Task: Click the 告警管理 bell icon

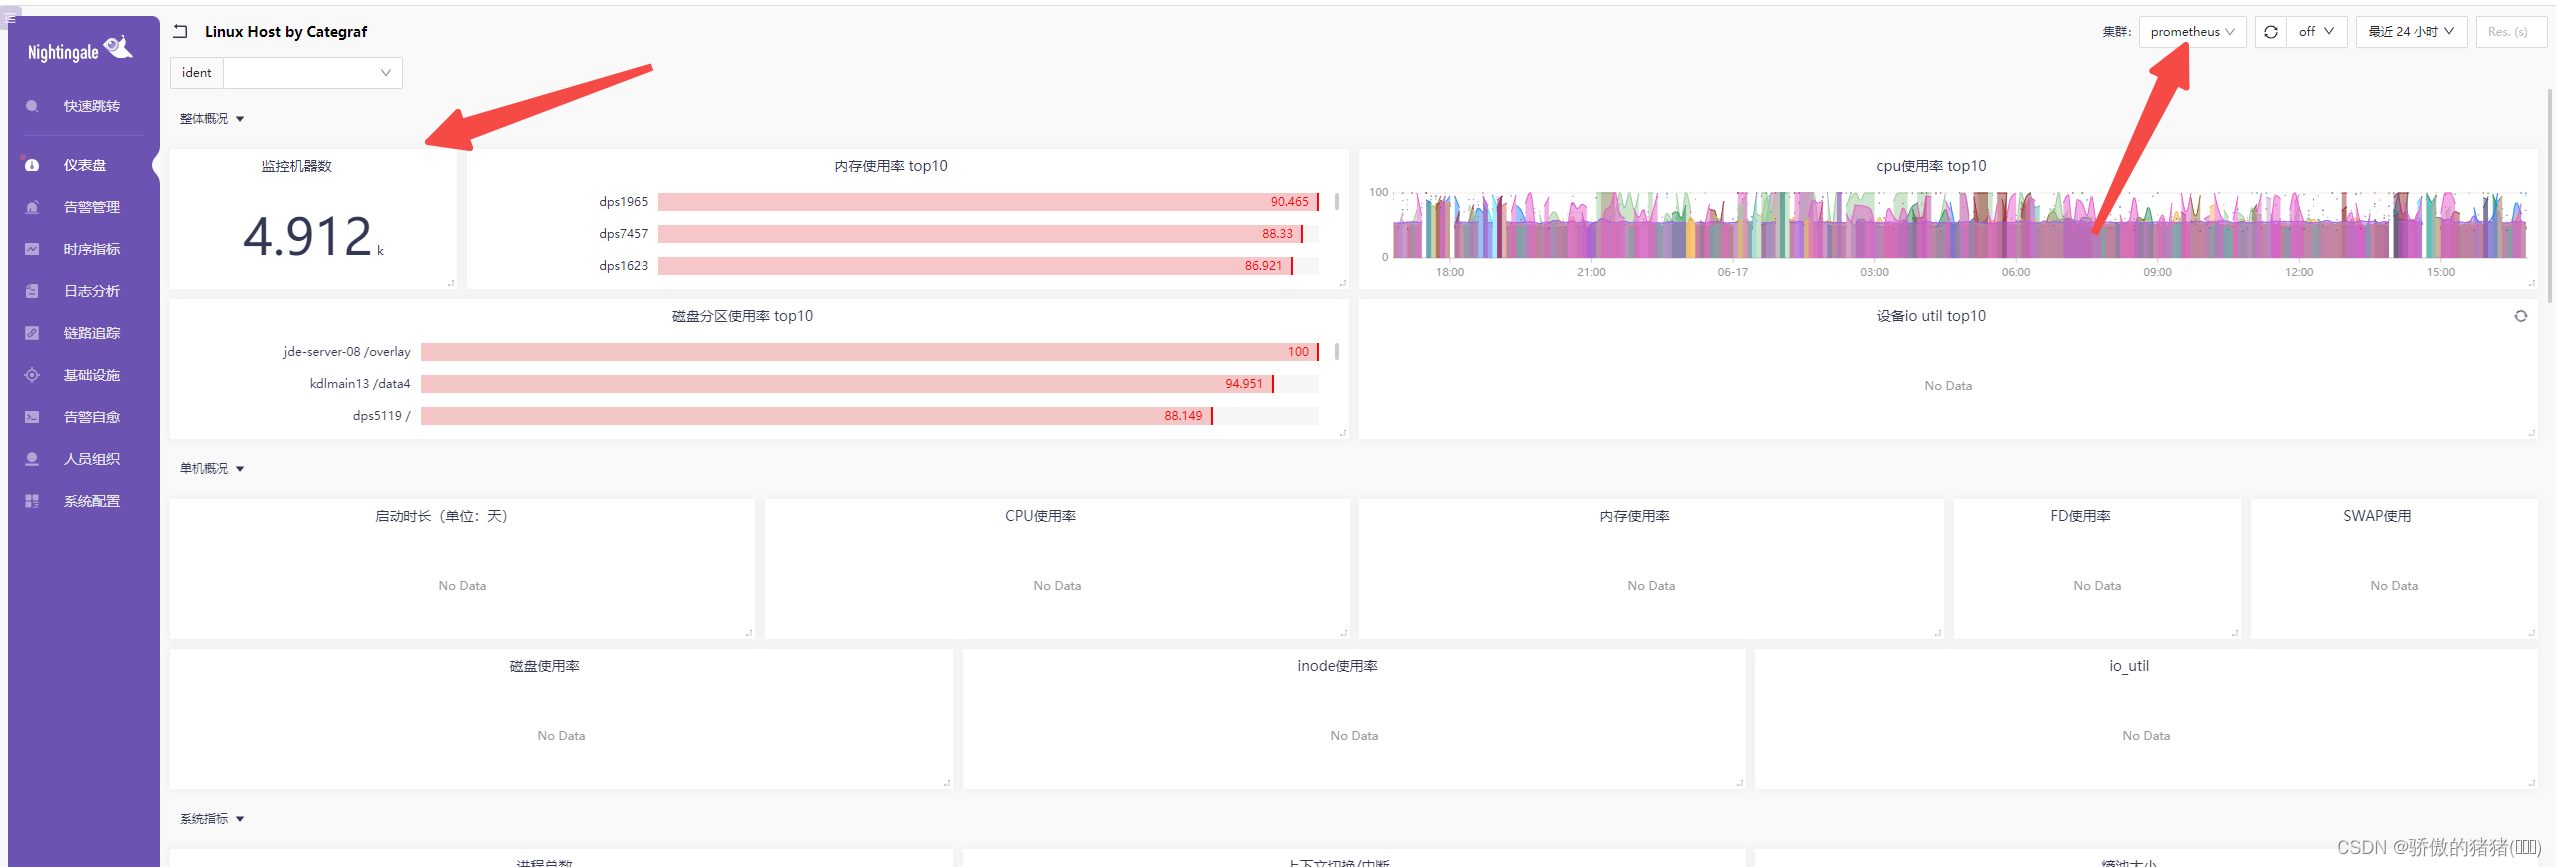Action: pyautogui.click(x=32, y=207)
